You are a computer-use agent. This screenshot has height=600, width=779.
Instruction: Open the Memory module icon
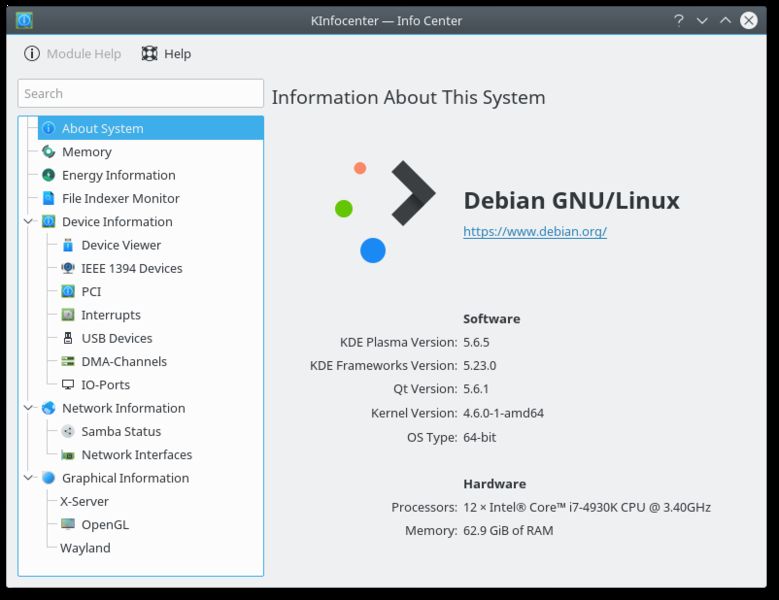(48, 151)
